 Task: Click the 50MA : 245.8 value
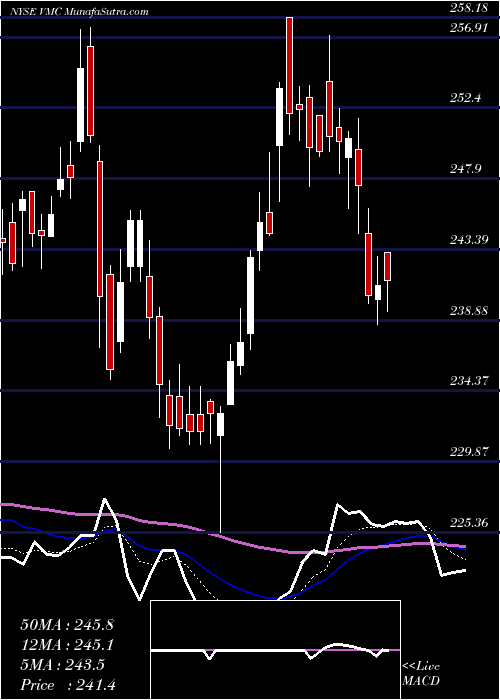coord(67,625)
